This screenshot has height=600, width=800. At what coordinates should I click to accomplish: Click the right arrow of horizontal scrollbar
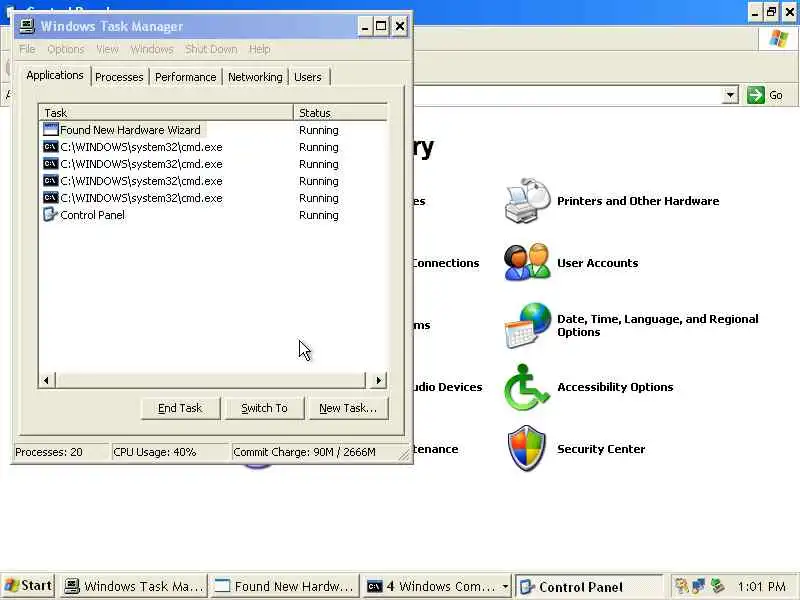pos(378,380)
